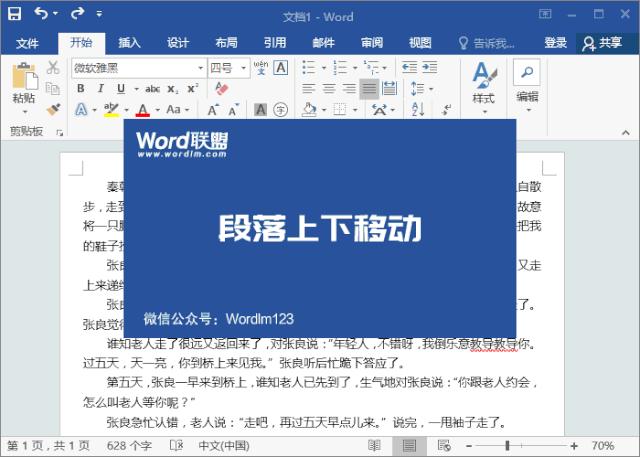Open the font color dropdown arrow
640x457 pixels.
(x=158, y=110)
